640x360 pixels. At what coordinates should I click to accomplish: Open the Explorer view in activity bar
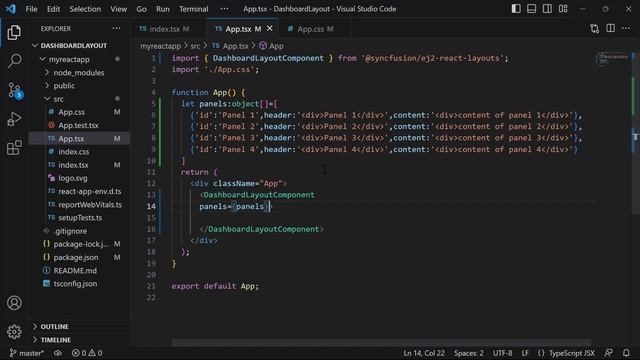14,32
